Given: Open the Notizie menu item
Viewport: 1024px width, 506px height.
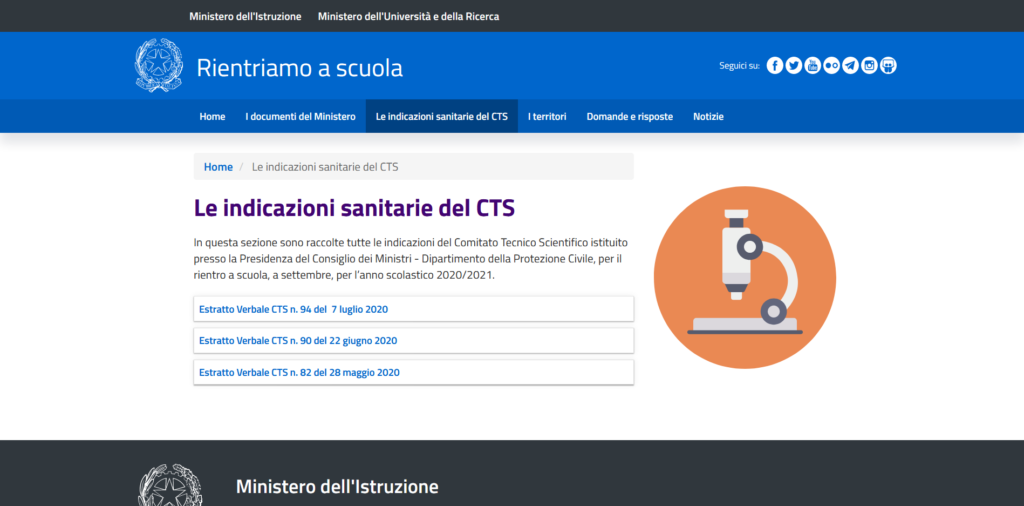Looking at the screenshot, I should click(709, 116).
